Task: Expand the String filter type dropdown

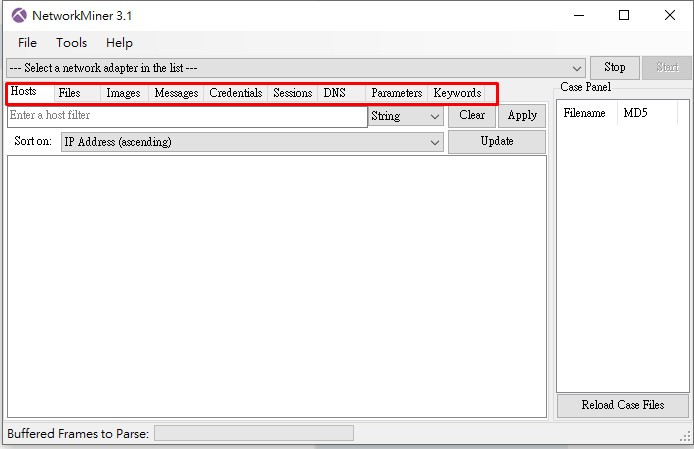Action: pyautogui.click(x=406, y=116)
